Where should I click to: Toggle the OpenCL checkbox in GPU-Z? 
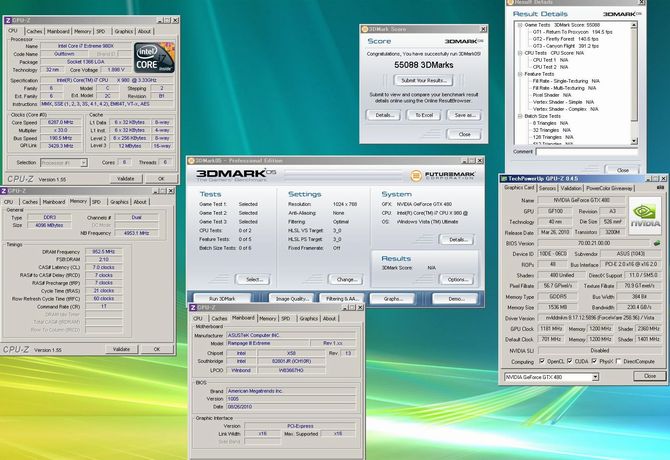(x=542, y=361)
